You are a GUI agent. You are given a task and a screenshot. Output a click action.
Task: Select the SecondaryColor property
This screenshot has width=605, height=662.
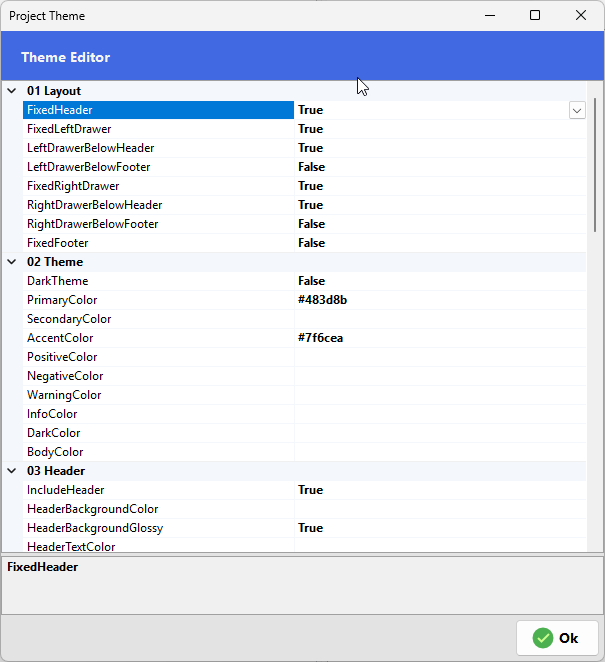pyautogui.click(x=158, y=319)
